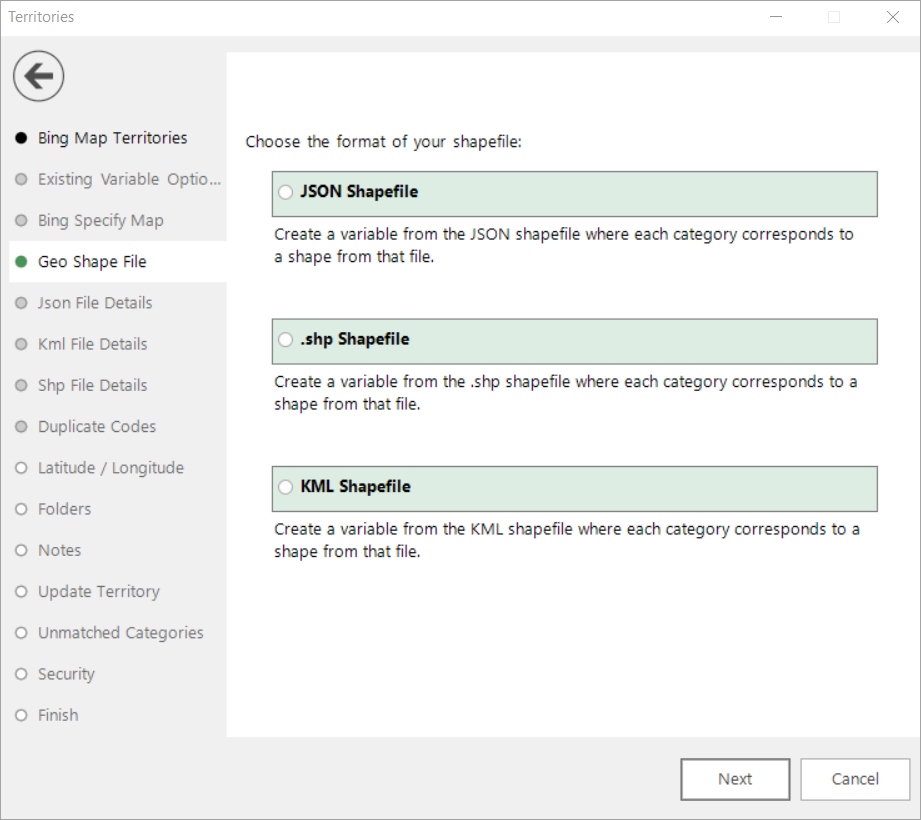Click the back arrow icon
The image size is (921, 820).
coord(39,76)
